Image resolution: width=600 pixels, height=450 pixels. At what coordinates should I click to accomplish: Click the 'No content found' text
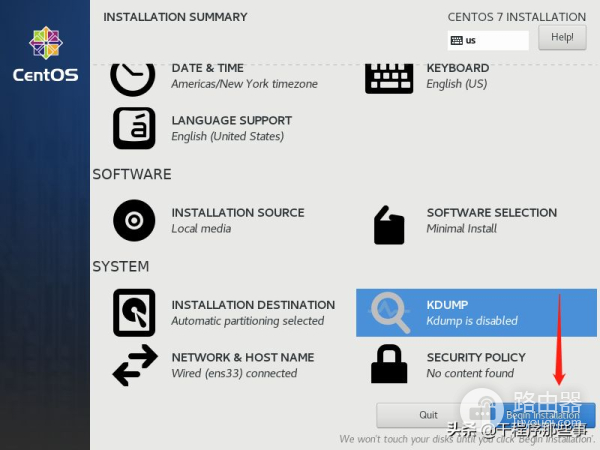point(470,373)
